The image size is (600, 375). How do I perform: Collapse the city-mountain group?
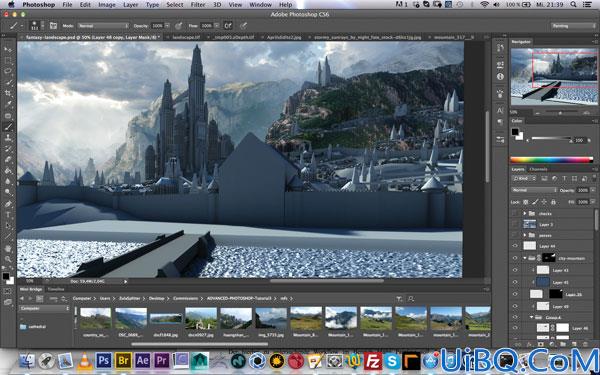(x=525, y=258)
